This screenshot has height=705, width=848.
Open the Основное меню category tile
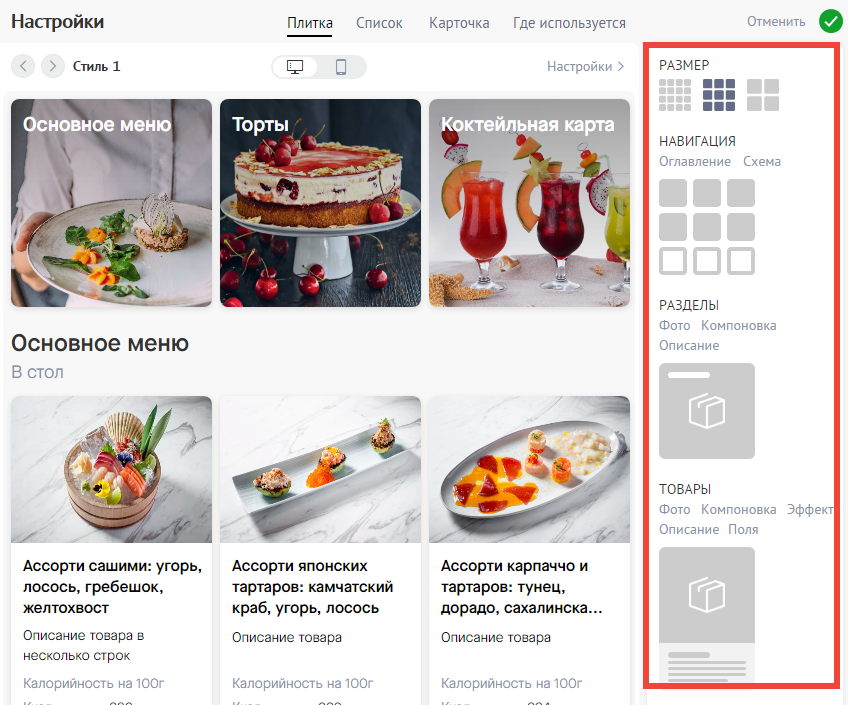(x=111, y=203)
